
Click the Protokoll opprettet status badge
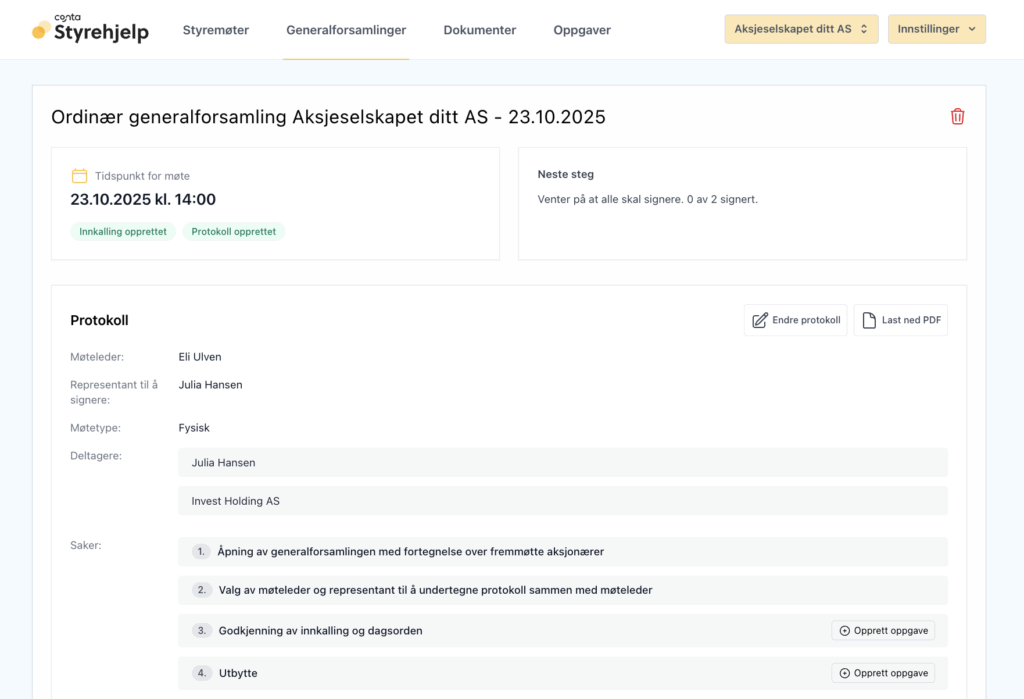point(234,231)
